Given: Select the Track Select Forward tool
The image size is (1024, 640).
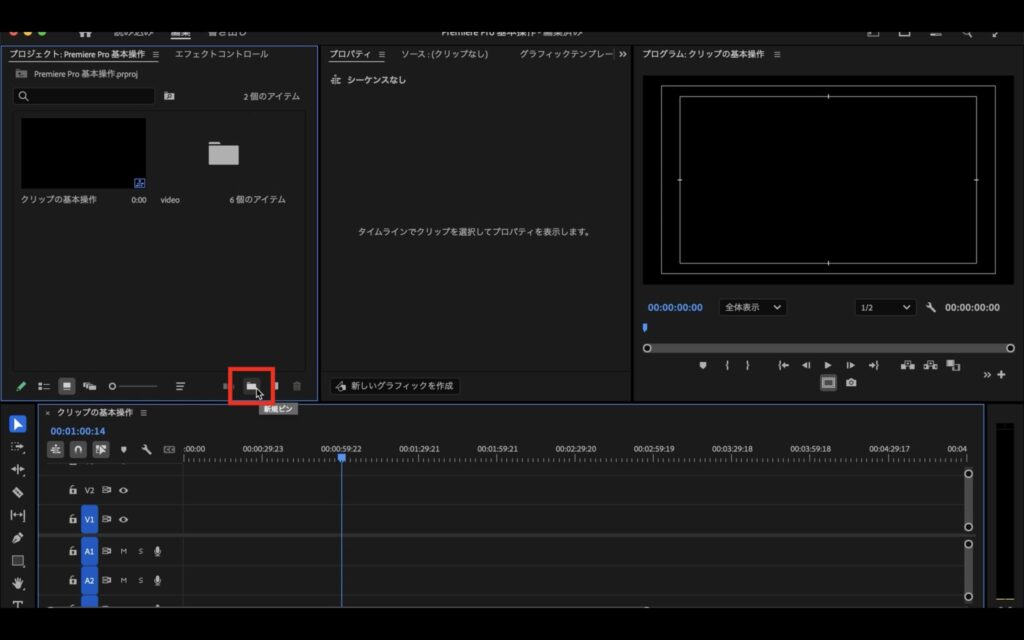Looking at the screenshot, I should click(18, 447).
